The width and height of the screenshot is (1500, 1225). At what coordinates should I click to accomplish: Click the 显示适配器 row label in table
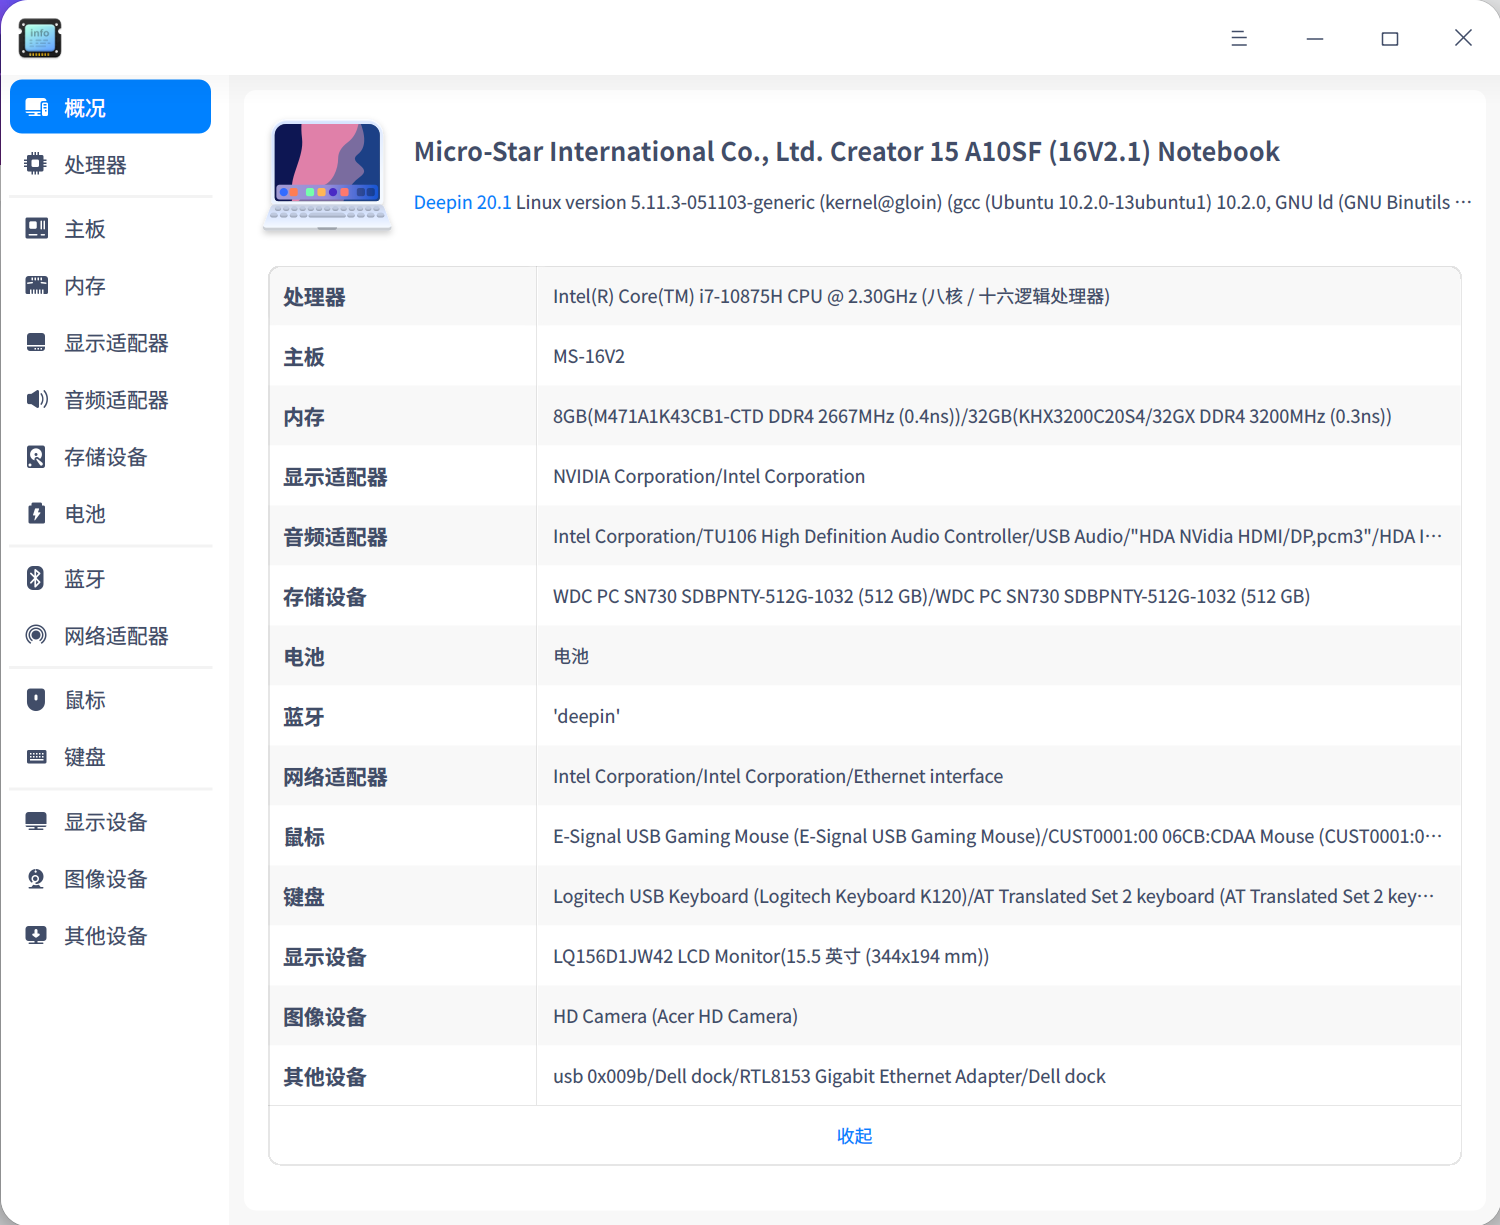coord(335,477)
